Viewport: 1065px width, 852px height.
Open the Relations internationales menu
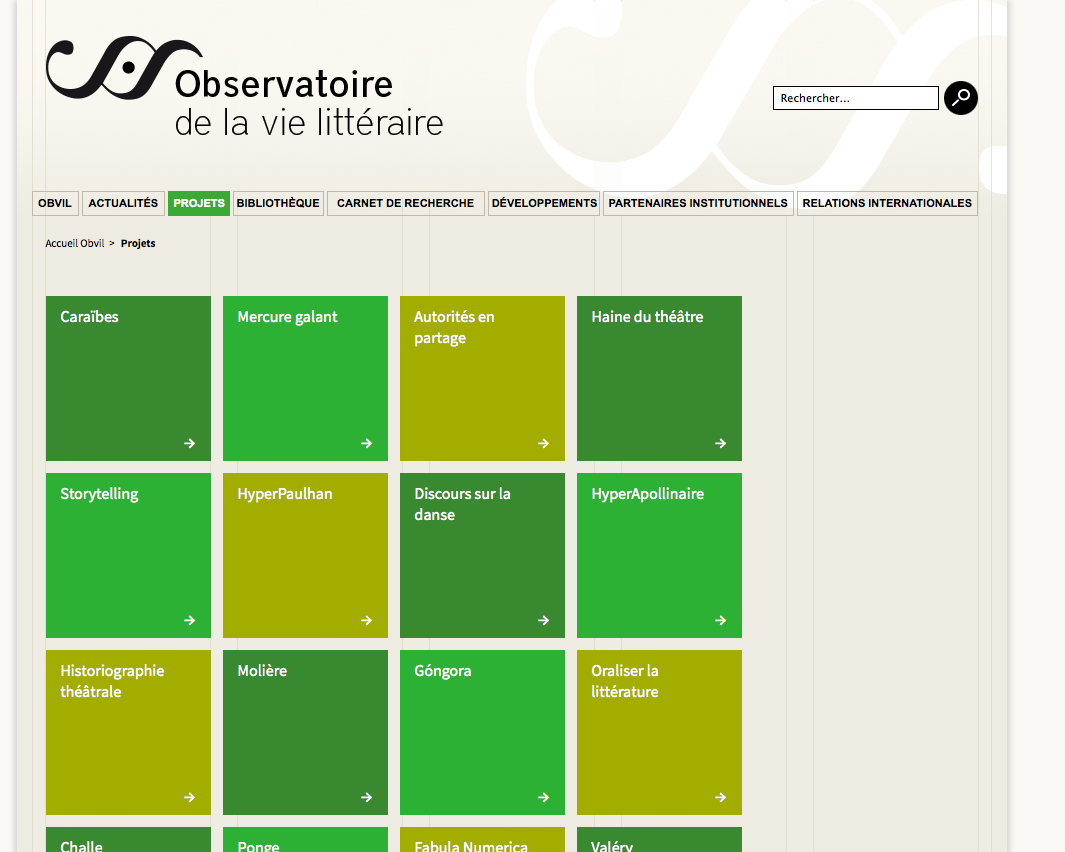pos(887,203)
